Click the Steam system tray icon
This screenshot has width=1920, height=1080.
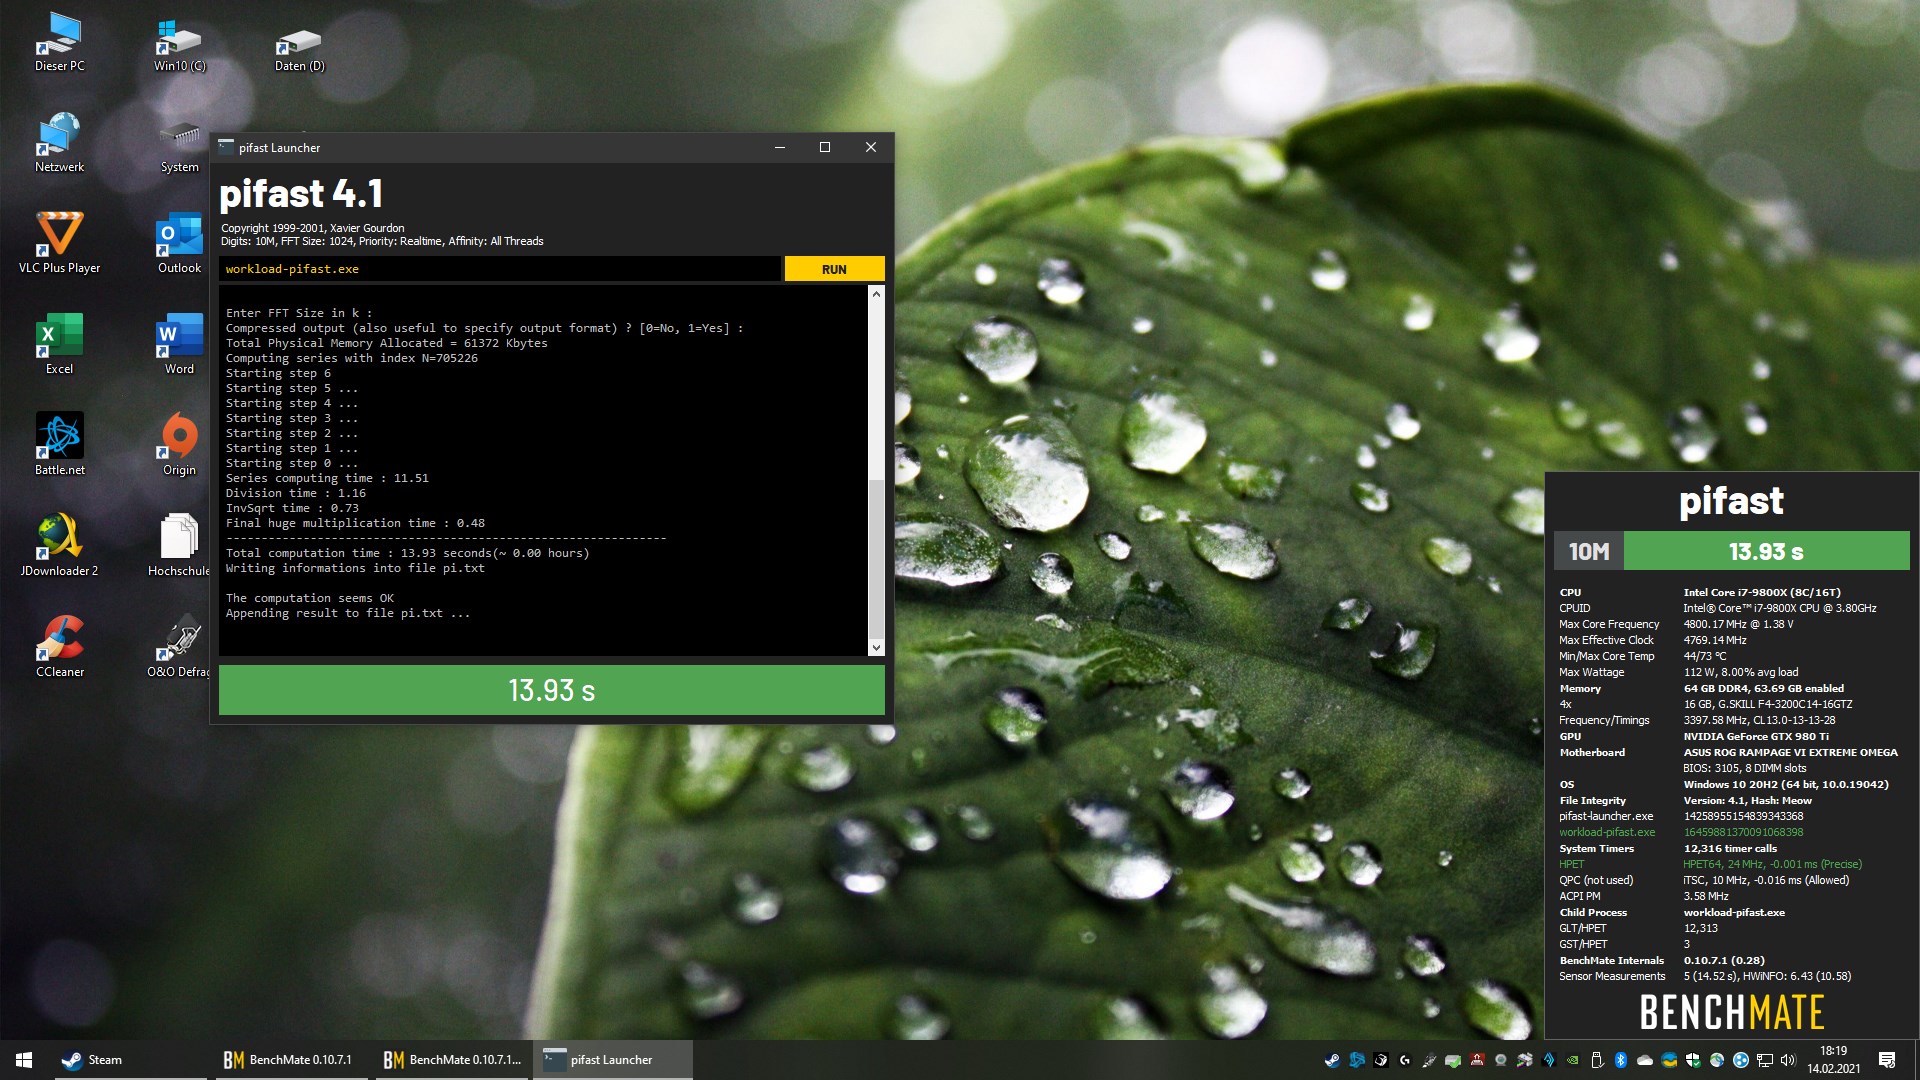1332,1060
